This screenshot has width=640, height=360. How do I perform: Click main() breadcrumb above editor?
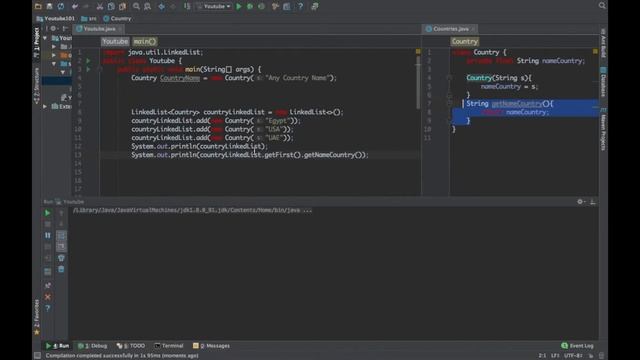(x=144, y=41)
